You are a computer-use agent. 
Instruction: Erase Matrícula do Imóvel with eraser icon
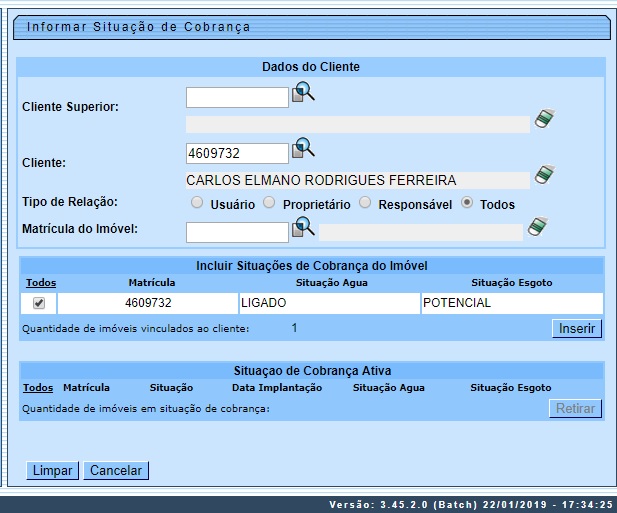538,227
